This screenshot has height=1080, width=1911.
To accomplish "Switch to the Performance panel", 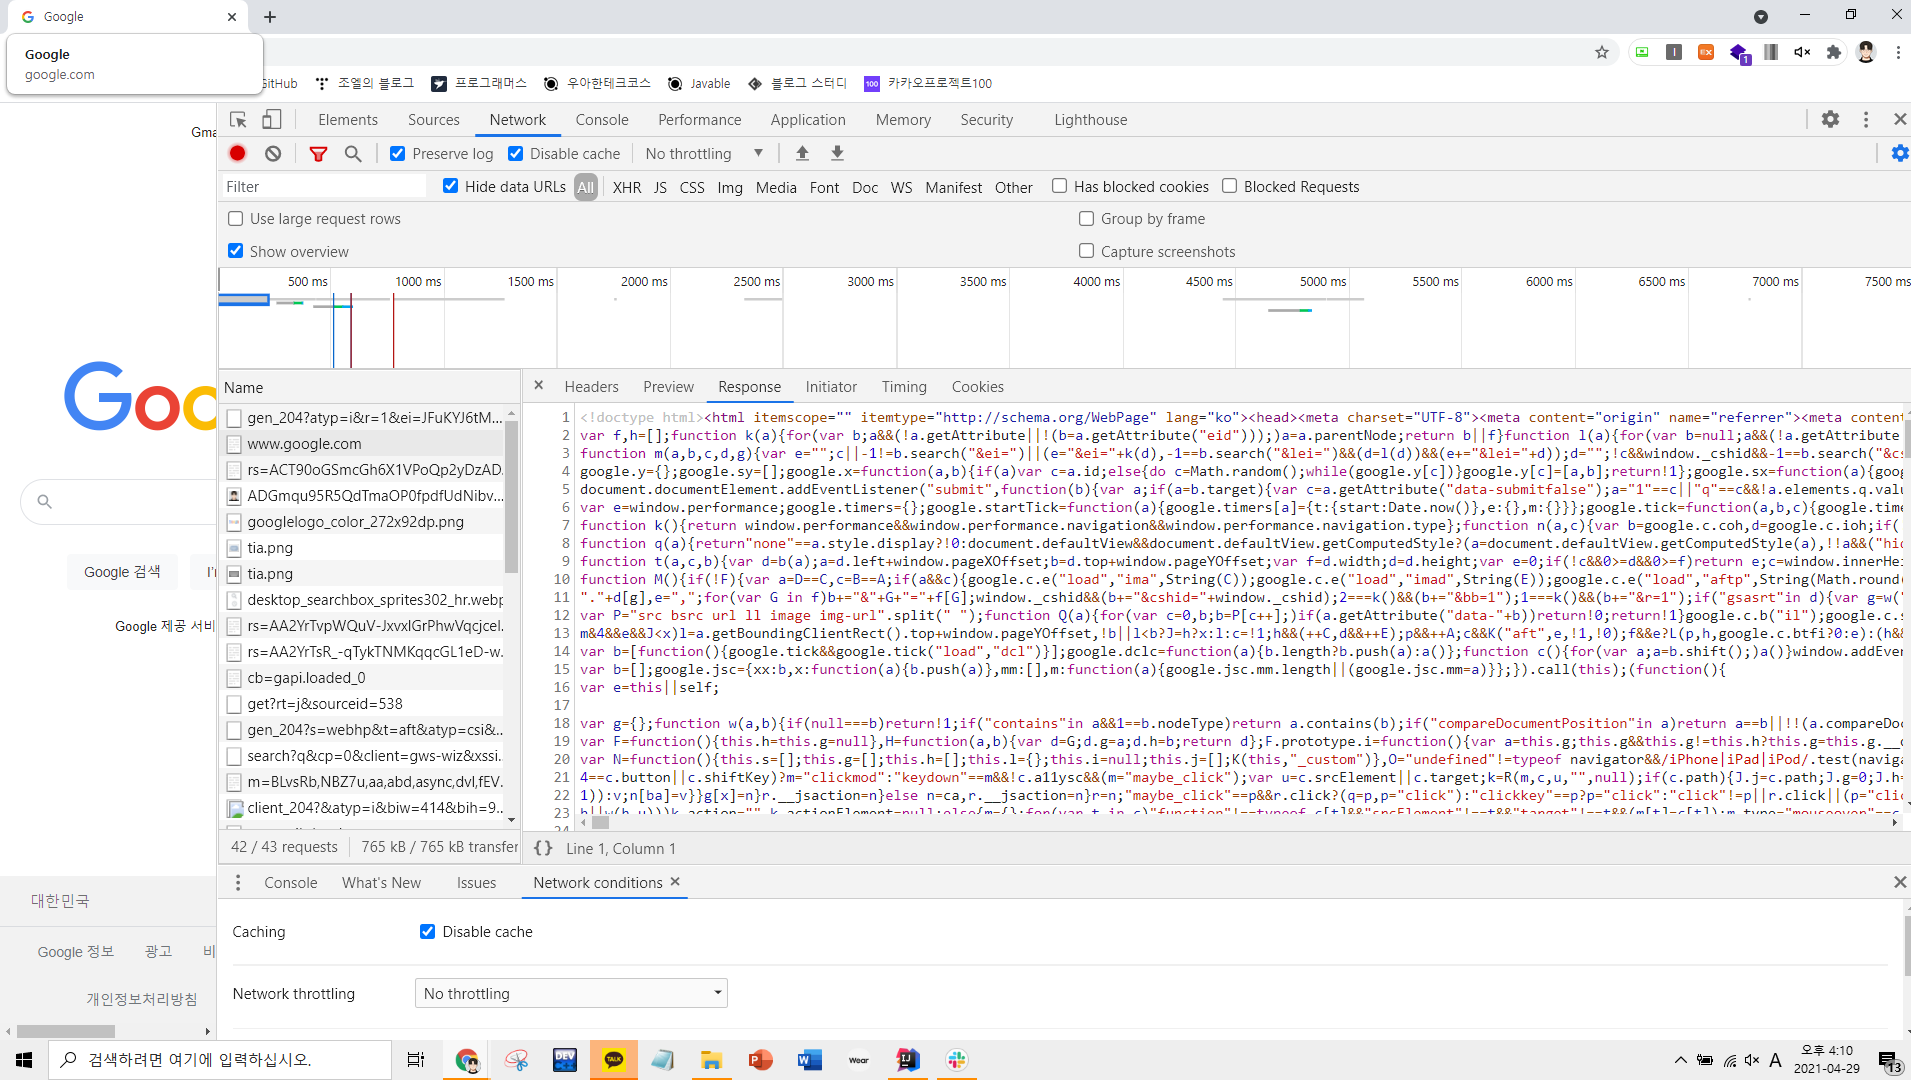I will [x=699, y=119].
